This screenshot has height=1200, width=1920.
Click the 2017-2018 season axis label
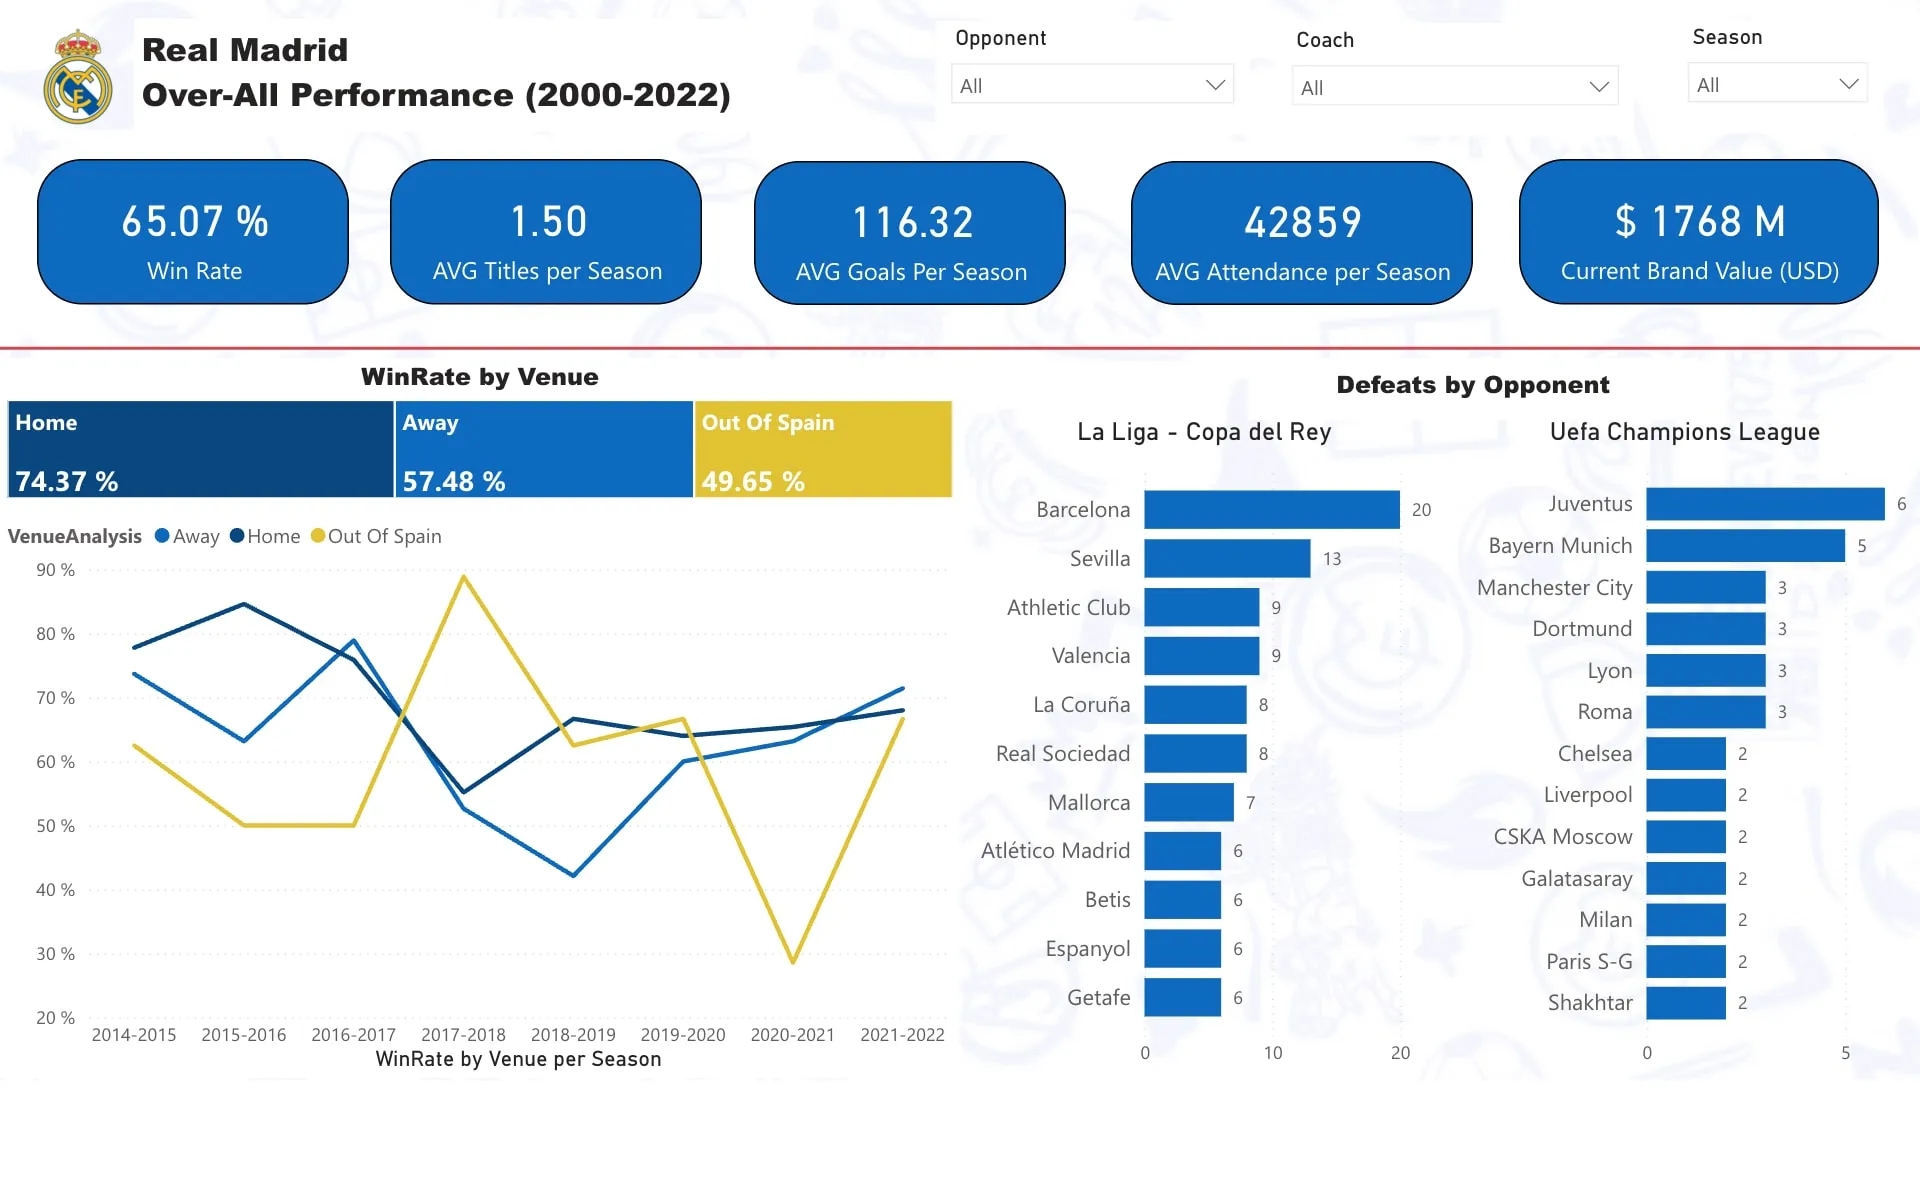(463, 1035)
